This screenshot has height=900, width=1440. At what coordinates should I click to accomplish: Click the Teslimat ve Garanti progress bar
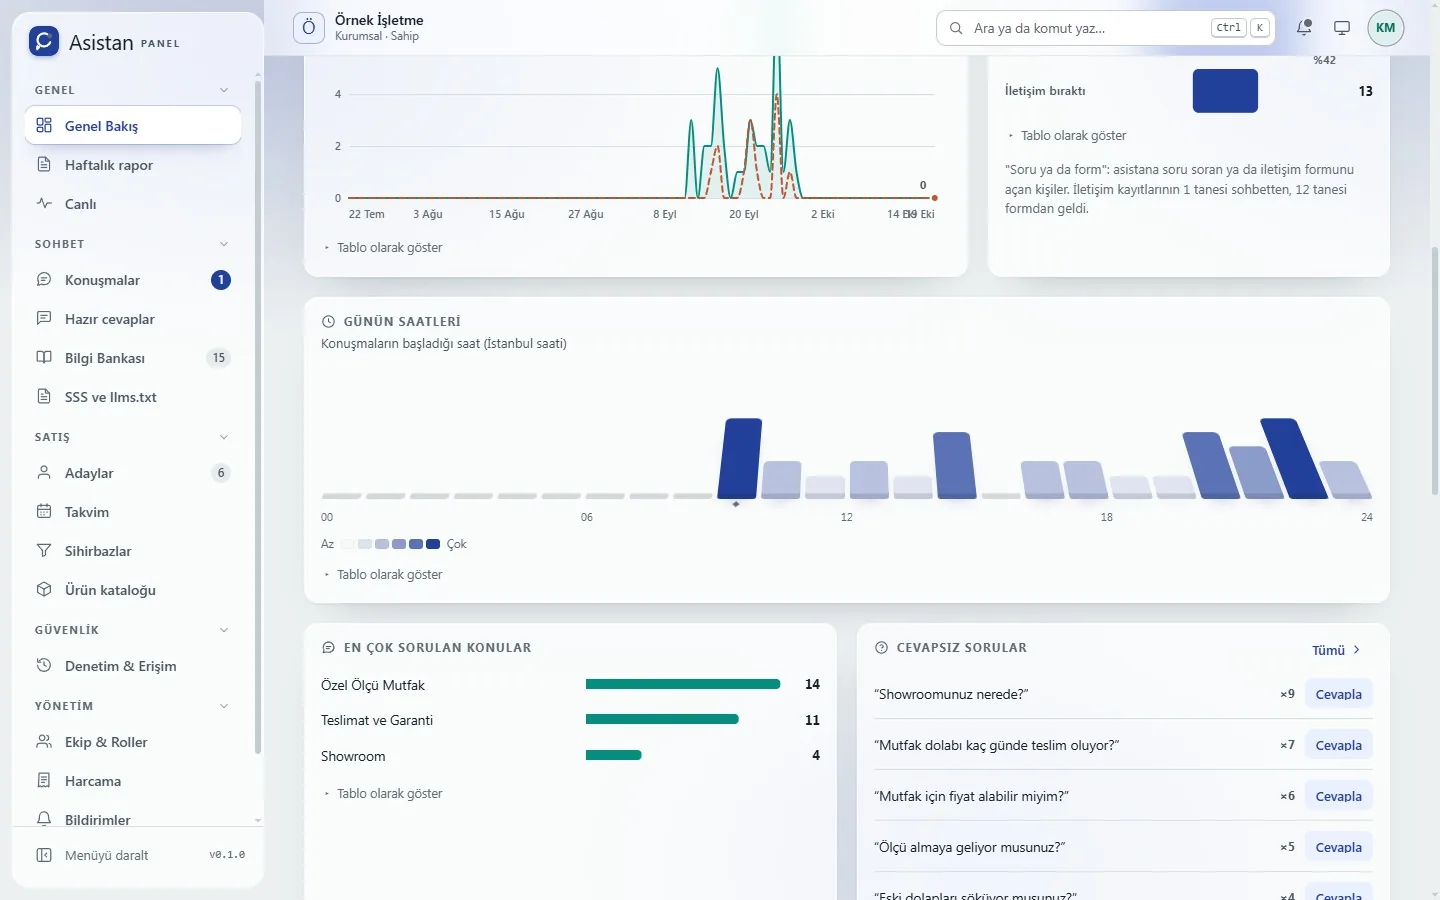tap(662, 719)
